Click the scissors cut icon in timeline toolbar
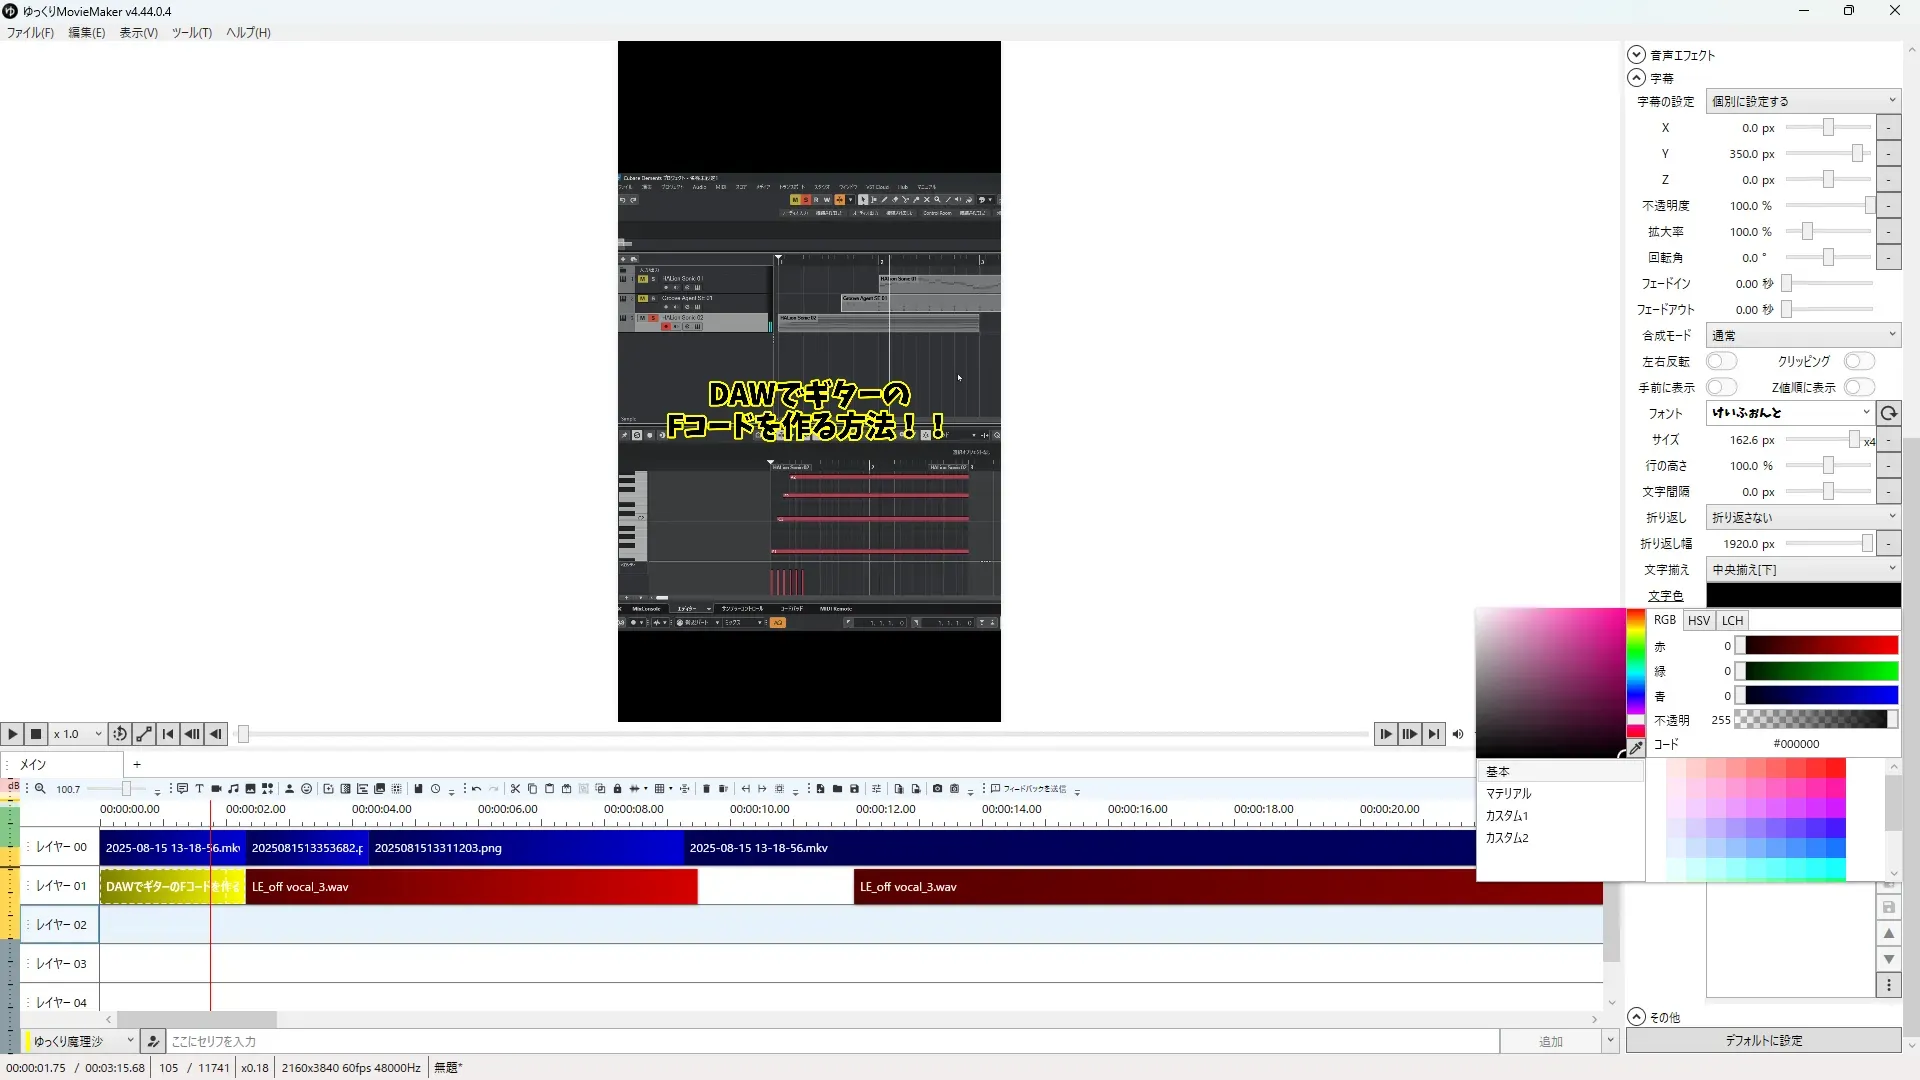 (x=515, y=789)
